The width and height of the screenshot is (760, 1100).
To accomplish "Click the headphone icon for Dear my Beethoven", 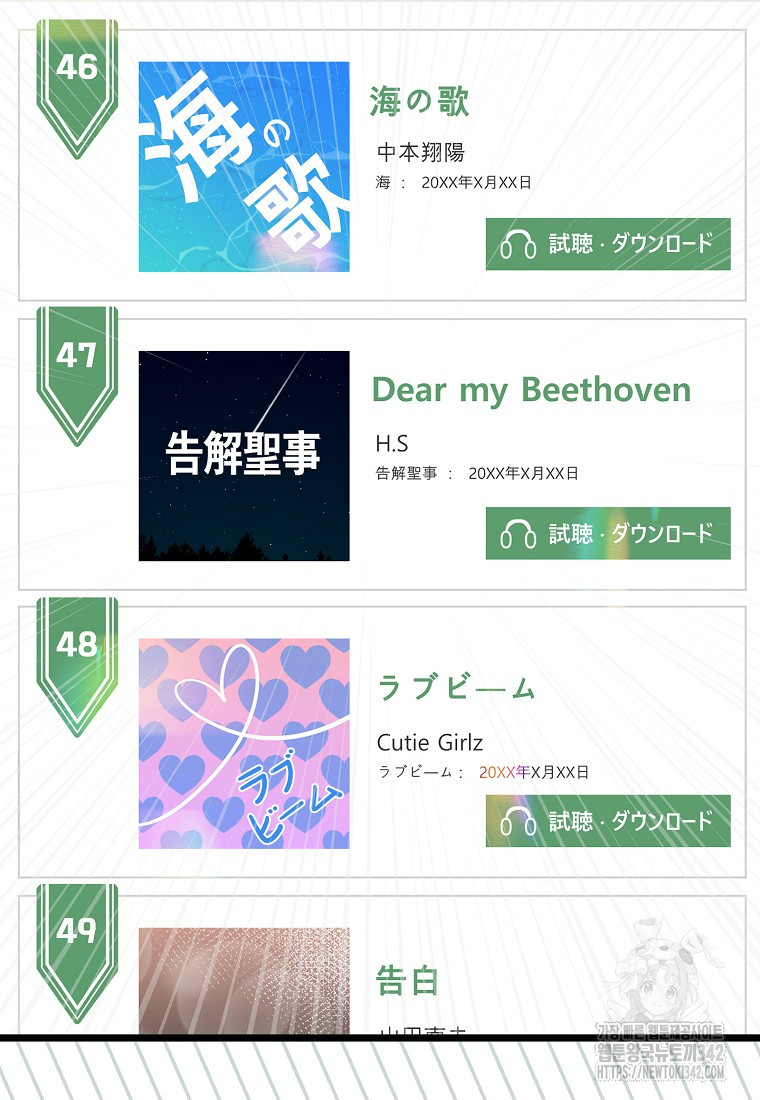I will pos(518,533).
